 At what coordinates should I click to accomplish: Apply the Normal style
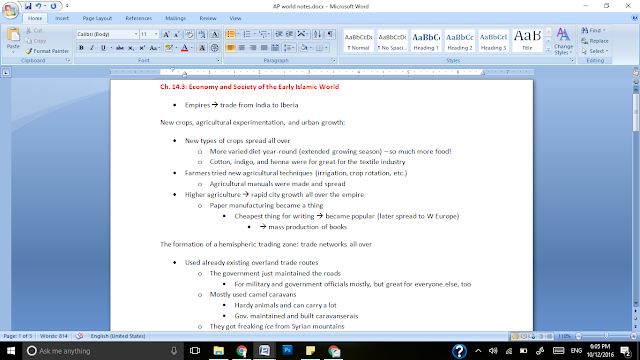[x=358, y=40]
